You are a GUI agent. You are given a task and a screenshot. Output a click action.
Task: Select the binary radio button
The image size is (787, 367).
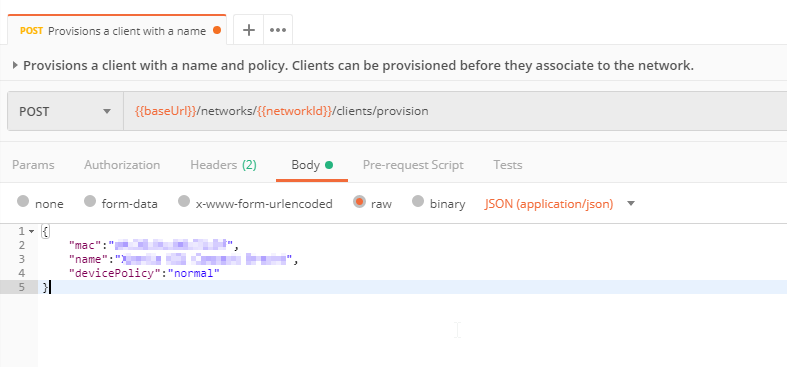click(x=418, y=201)
